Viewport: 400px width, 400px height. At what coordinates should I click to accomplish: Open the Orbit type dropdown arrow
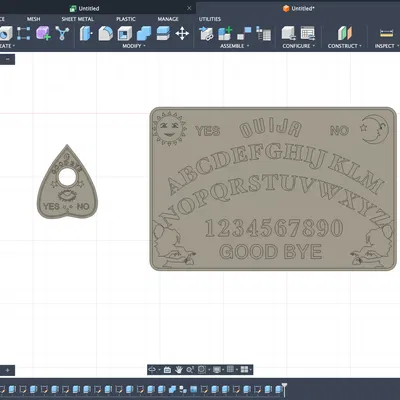point(159,369)
